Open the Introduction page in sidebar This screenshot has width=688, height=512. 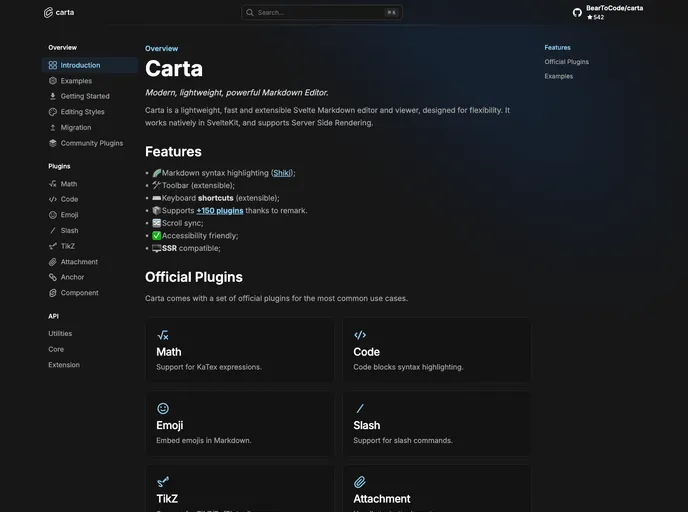[90, 65]
